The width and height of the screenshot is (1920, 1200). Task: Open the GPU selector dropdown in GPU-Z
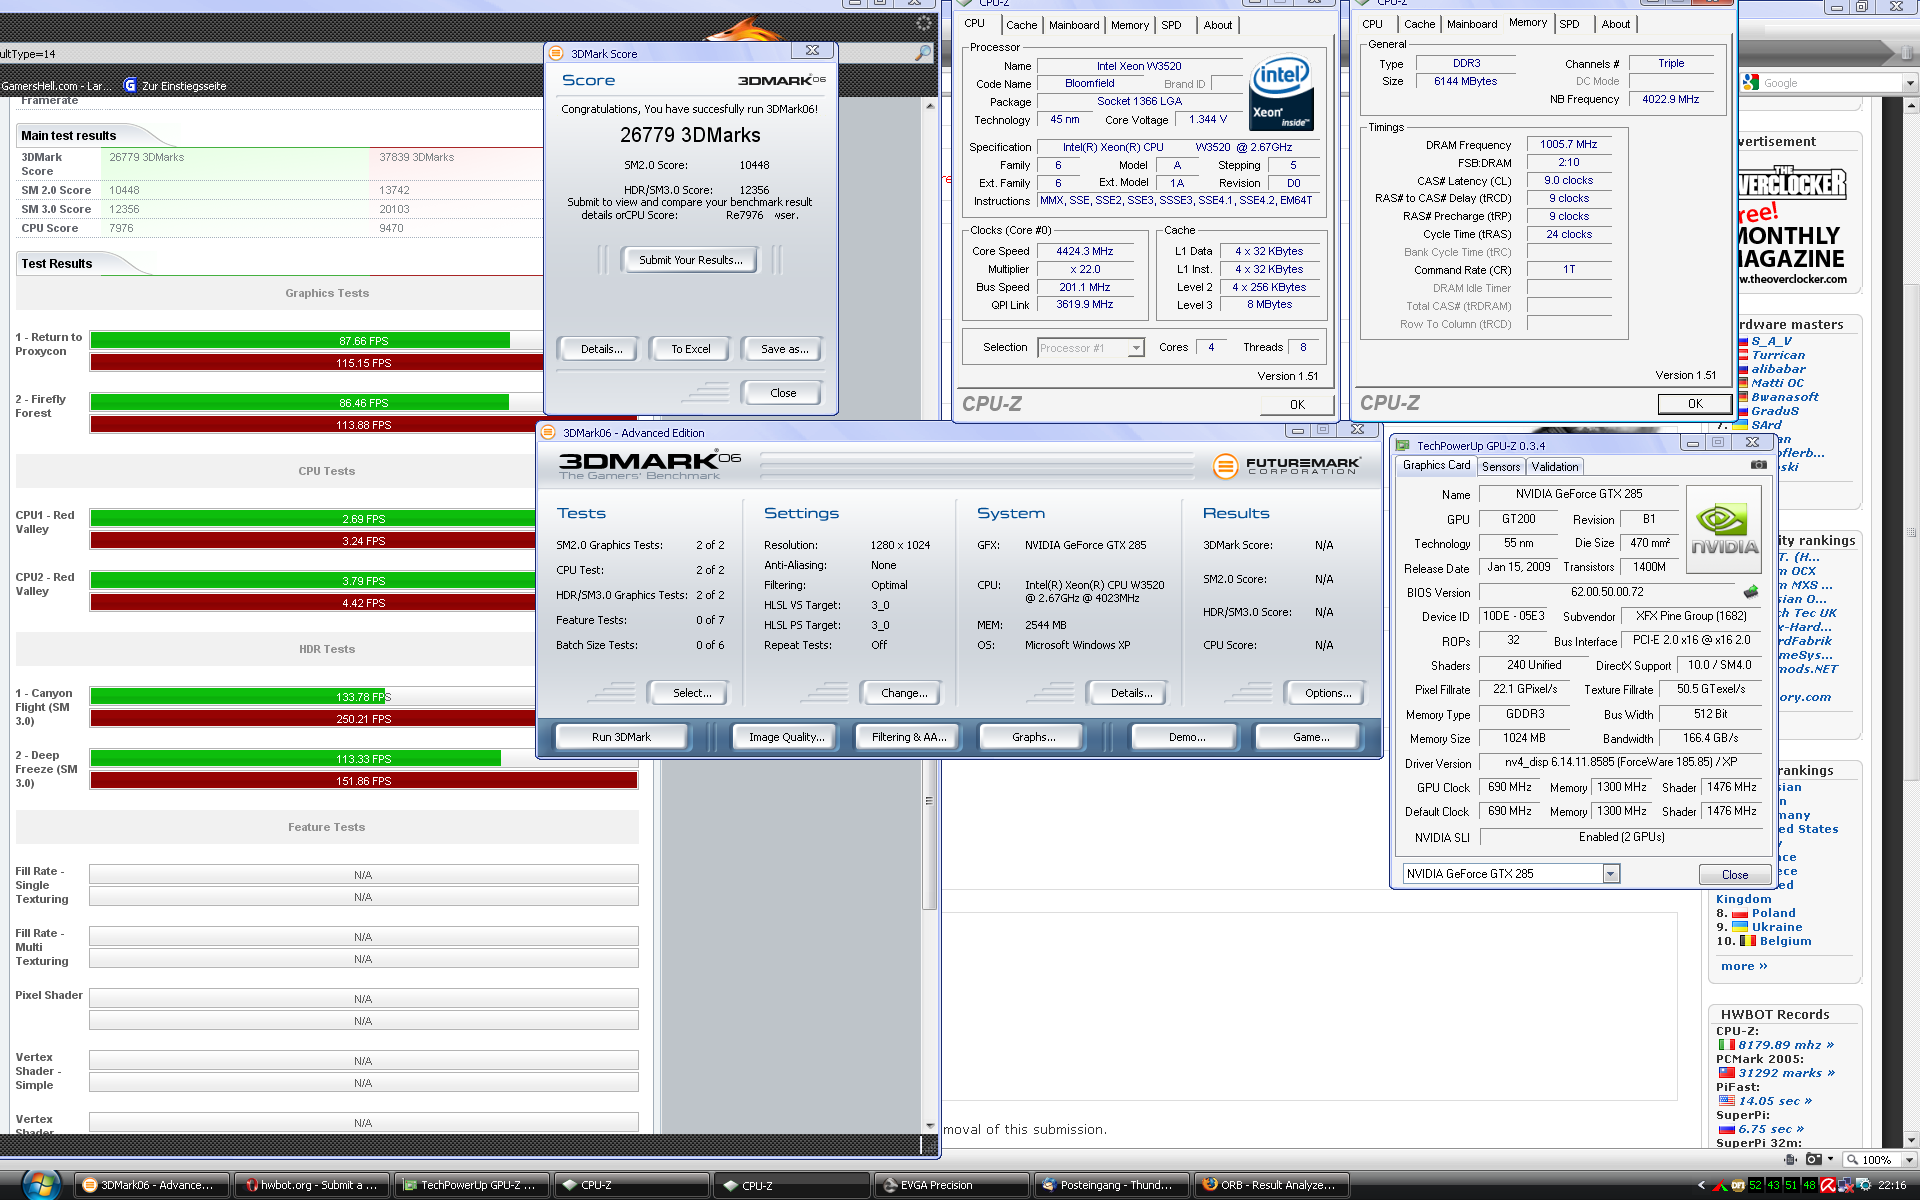point(1610,874)
